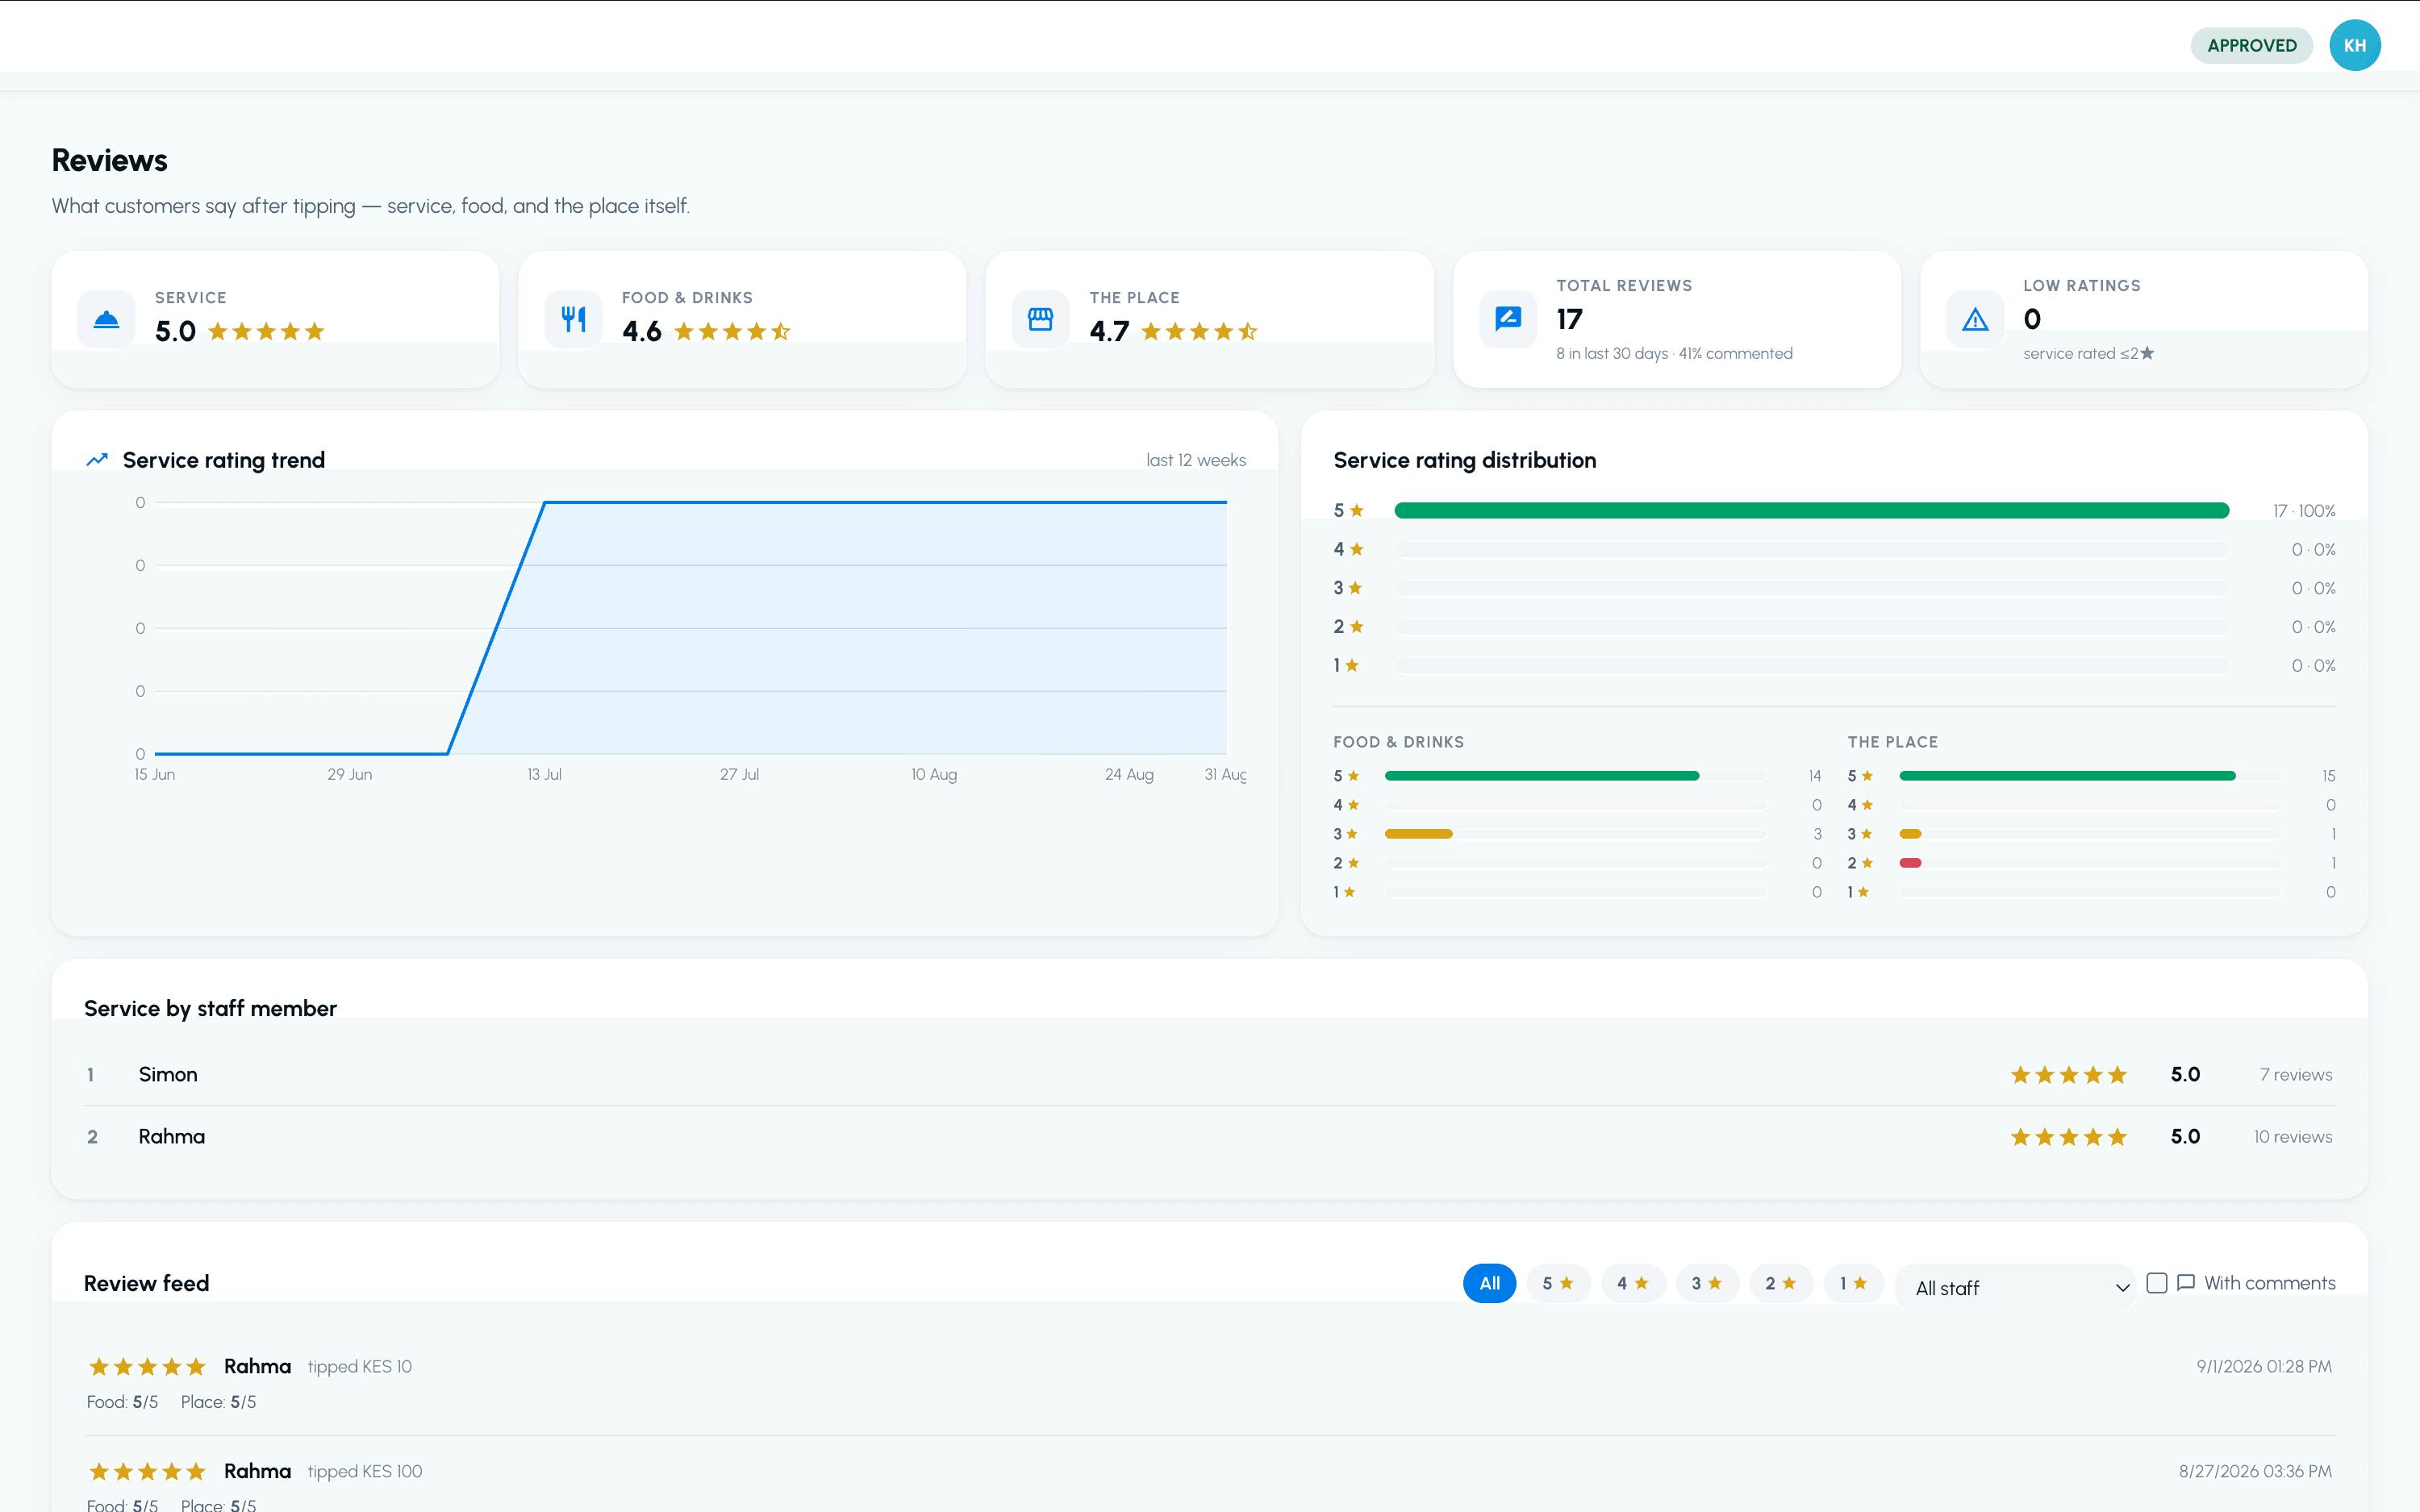This screenshot has height=1512, width=2420.
Task: Click the star rating on Rahma's KES 100 review
Action: (x=147, y=1472)
